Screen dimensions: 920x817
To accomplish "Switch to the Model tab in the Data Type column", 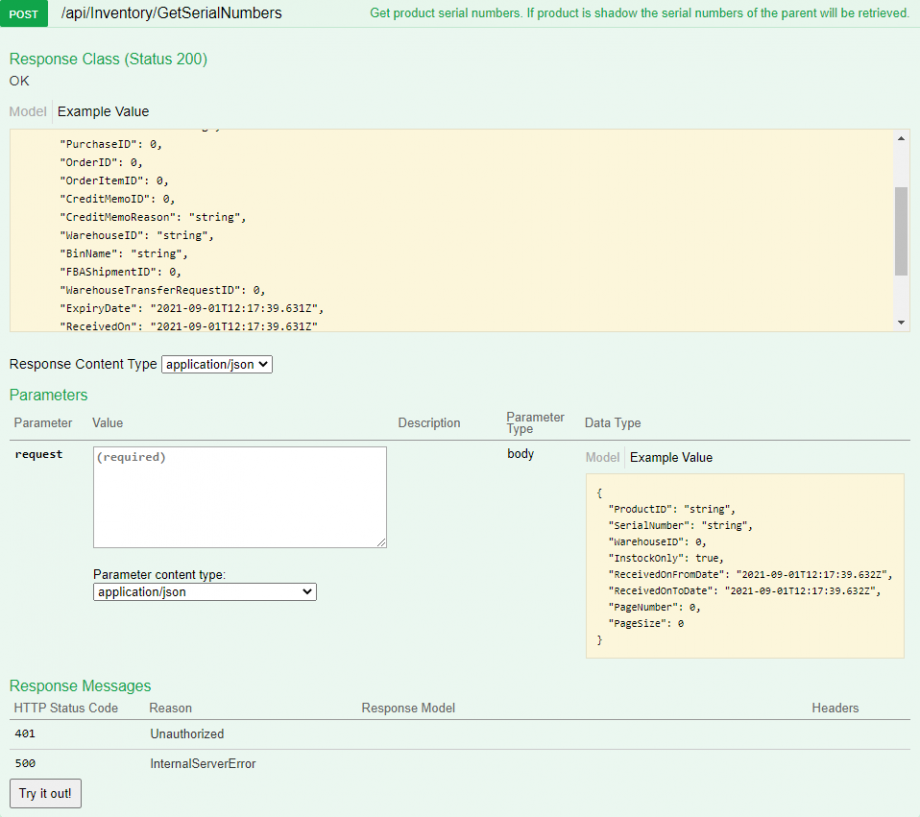I will click(x=603, y=457).
